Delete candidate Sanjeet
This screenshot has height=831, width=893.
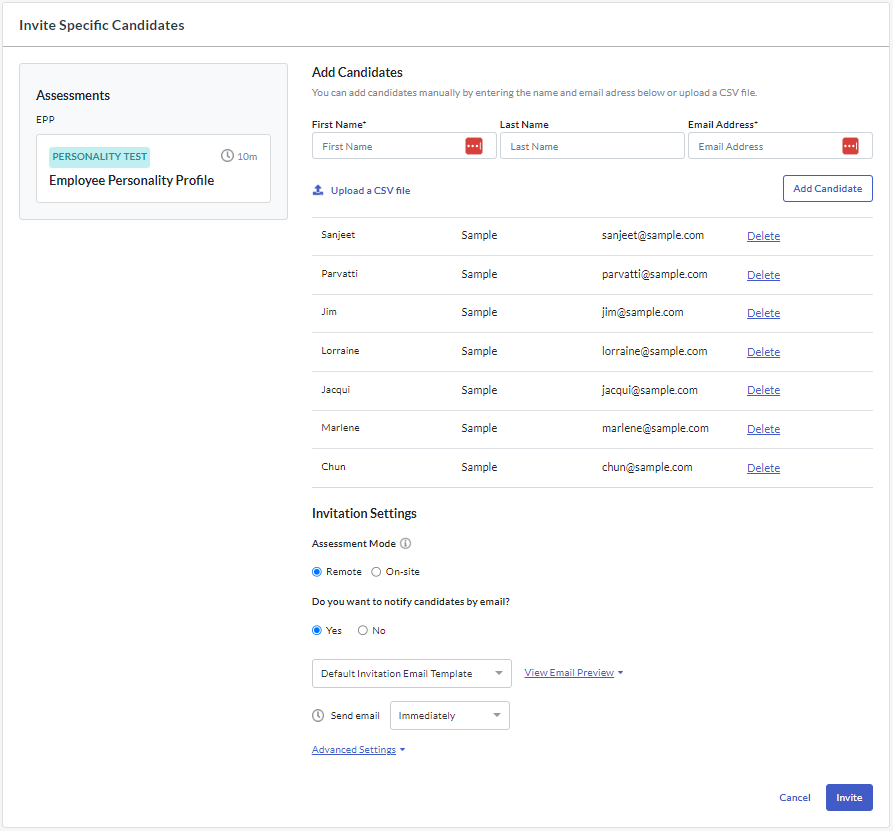[763, 236]
